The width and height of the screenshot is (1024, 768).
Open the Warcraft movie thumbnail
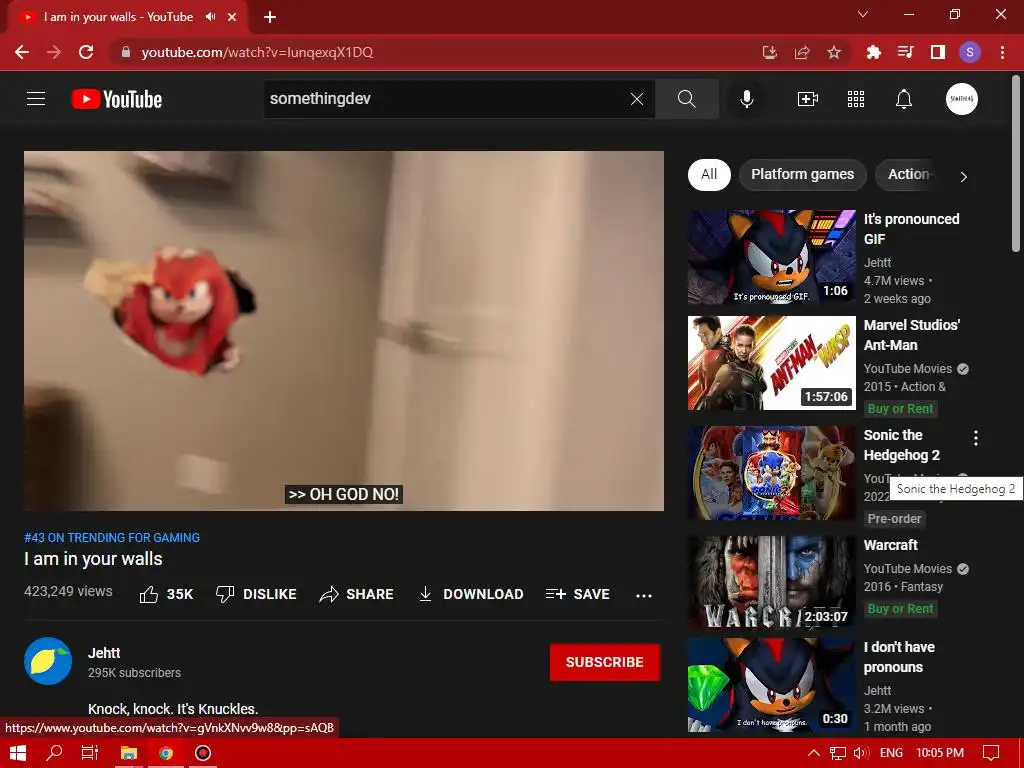pos(771,583)
